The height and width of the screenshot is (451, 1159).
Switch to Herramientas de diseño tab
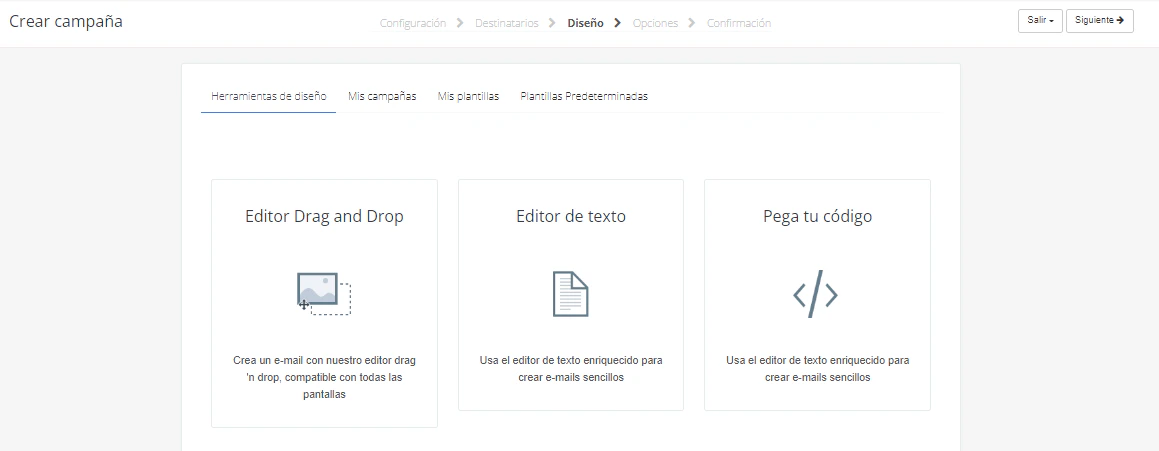point(269,97)
